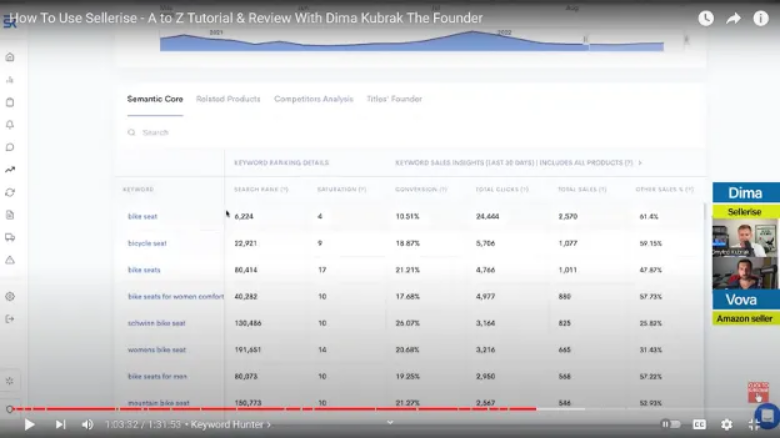Click the Sellerise logo in the corner
This screenshot has width=780, height=438.
pyautogui.click(x=9, y=22)
